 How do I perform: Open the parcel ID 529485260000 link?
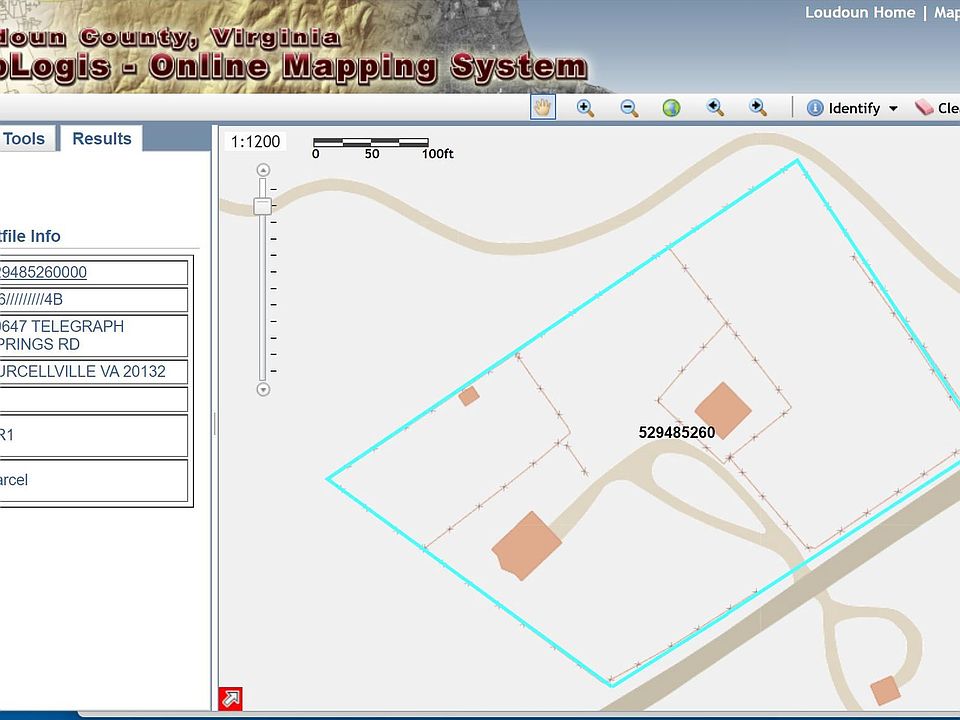[43, 273]
